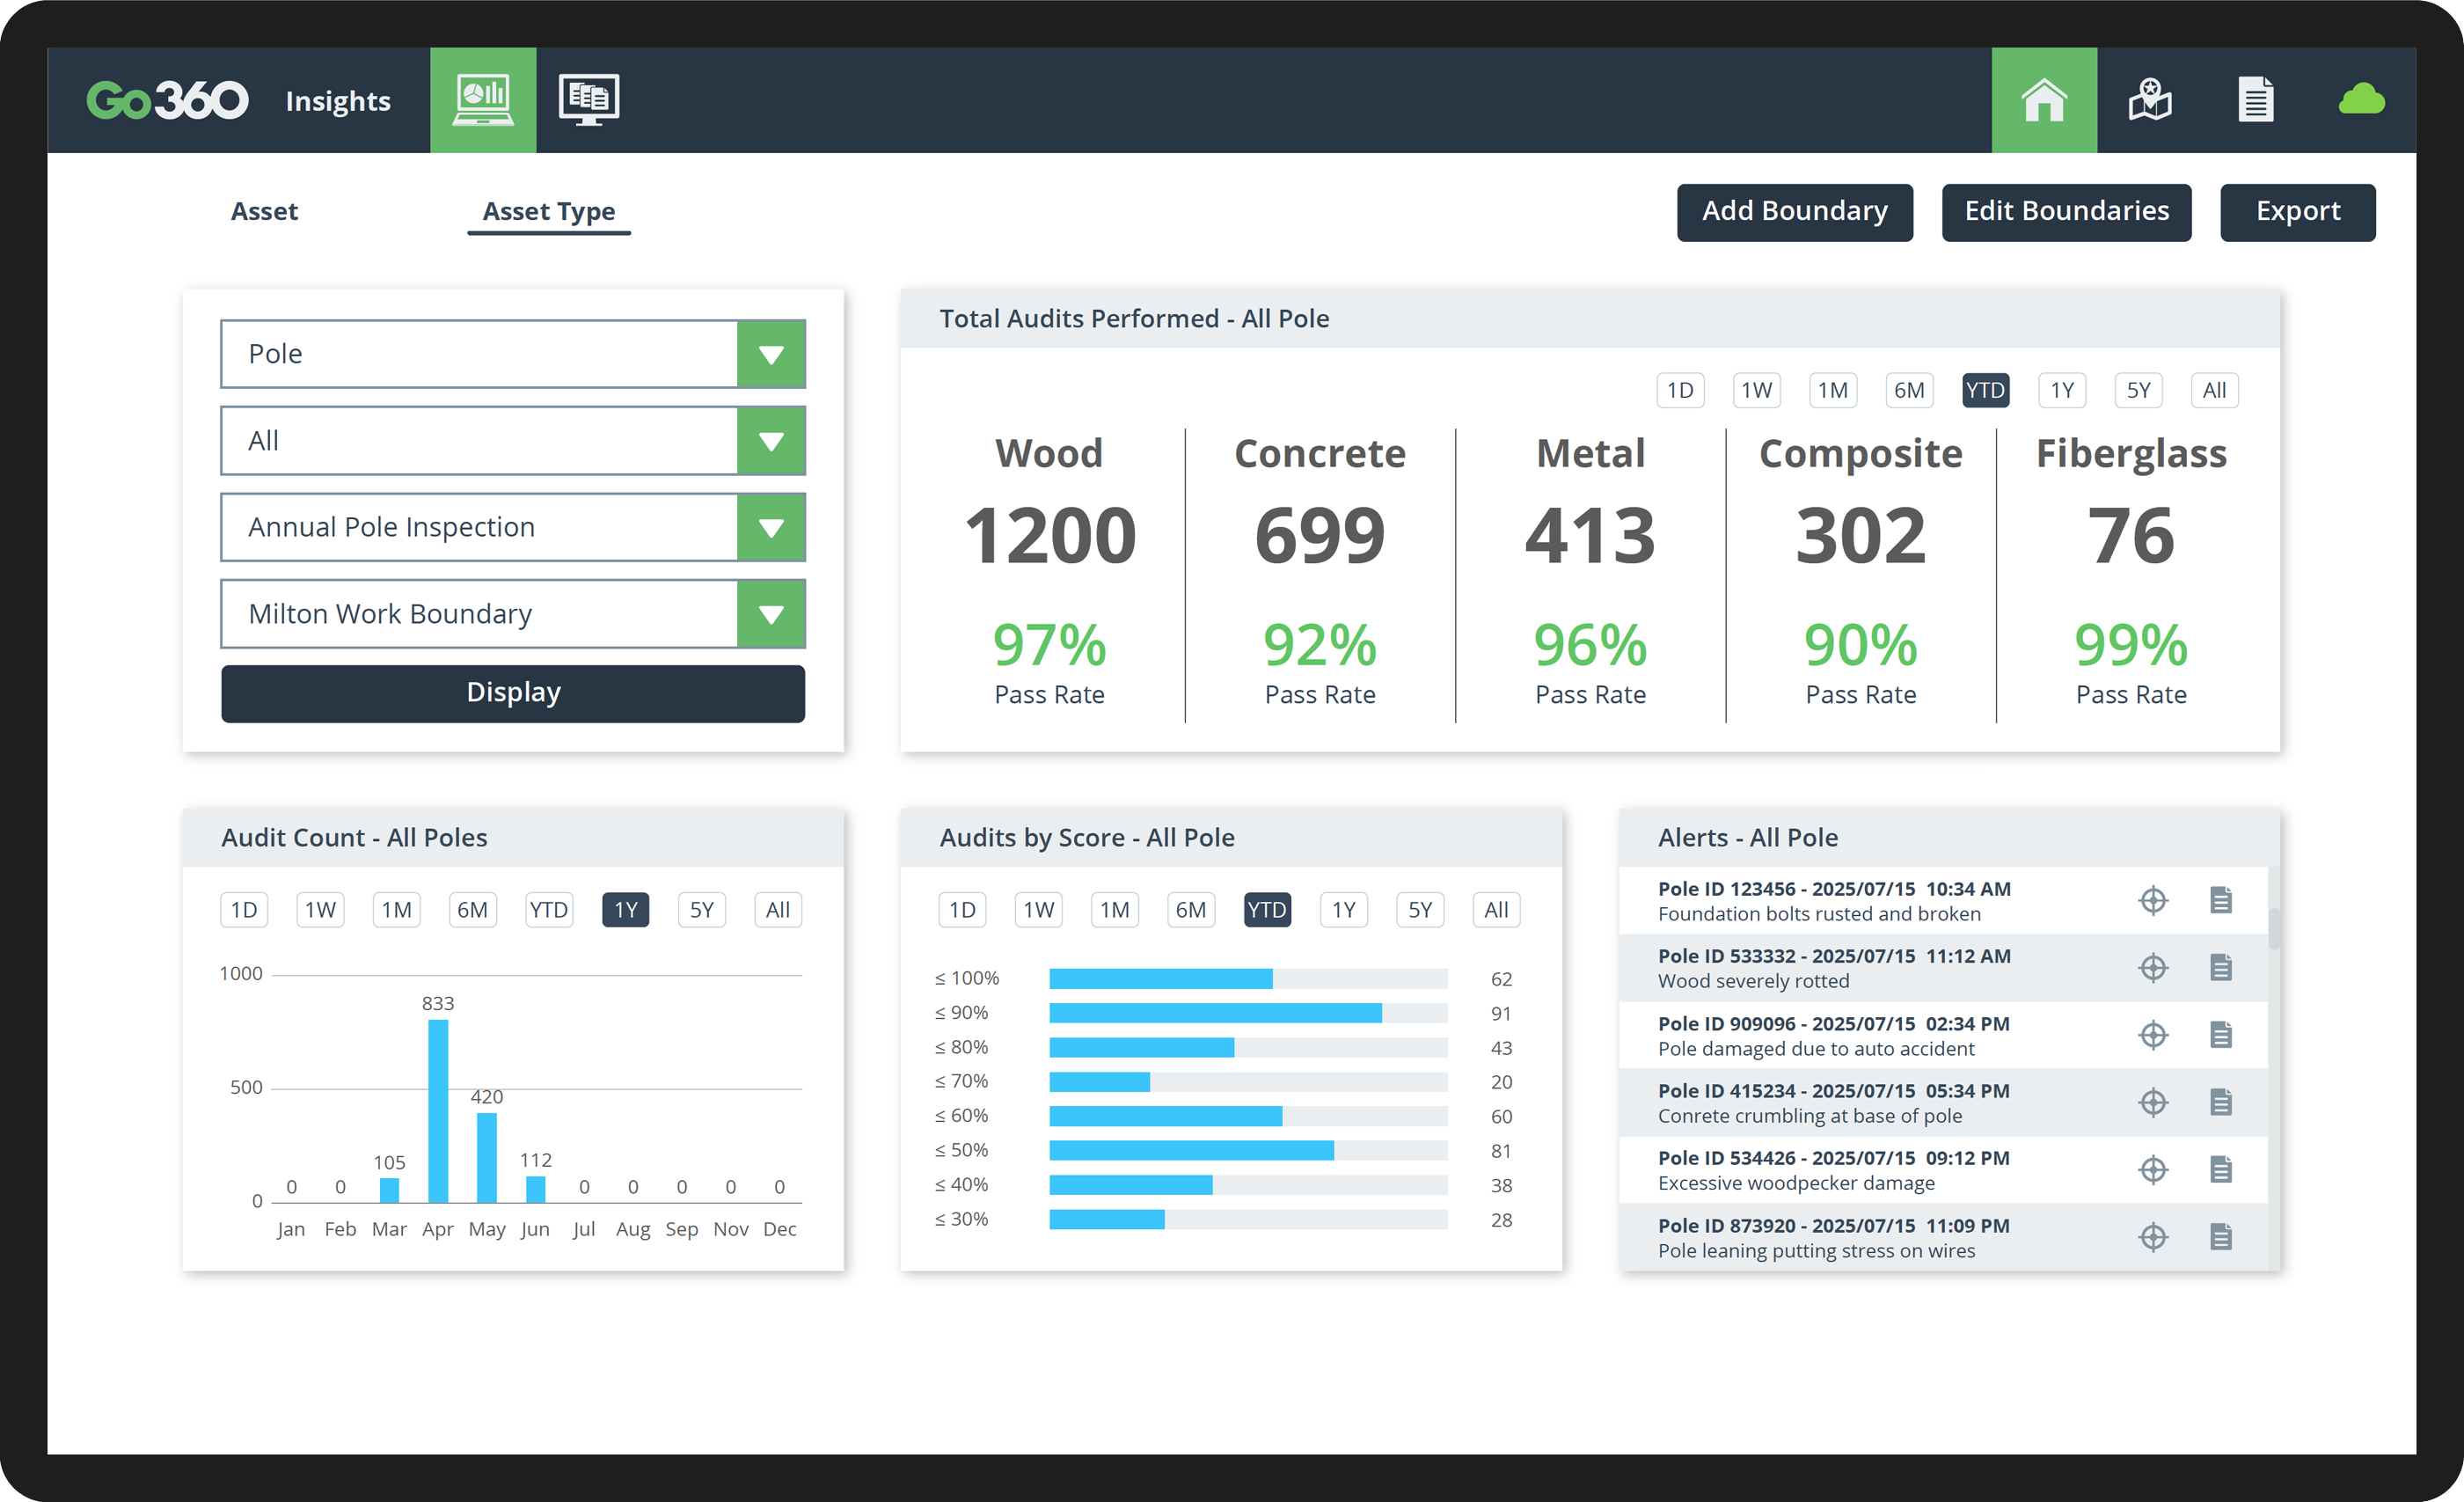This screenshot has width=2464, height=1502.
Task: Select 6M range in Audit Count chart
Action: coord(472,910)
